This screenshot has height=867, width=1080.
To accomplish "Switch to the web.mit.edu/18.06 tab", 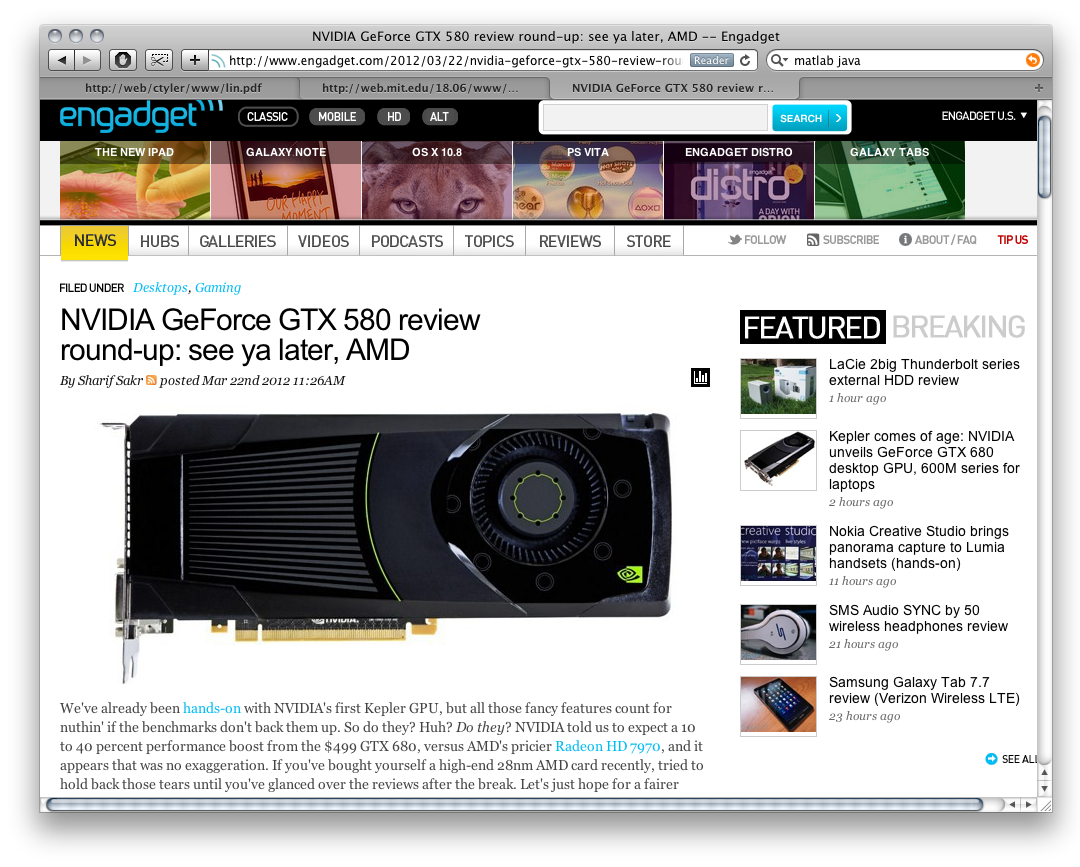I will (420, 87).
